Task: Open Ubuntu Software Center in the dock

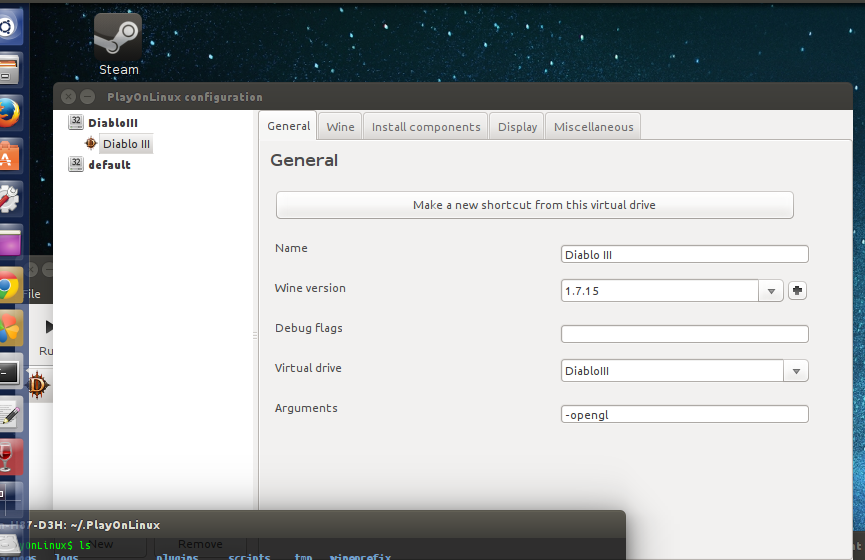Action: tap(9, 156)
